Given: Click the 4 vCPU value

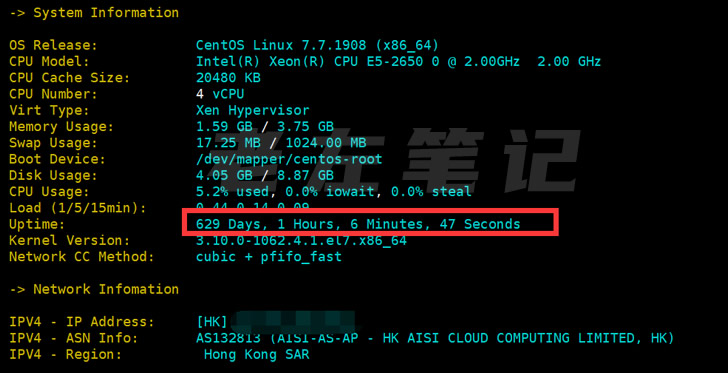Looking at the screenshot, I should (220, 94).
